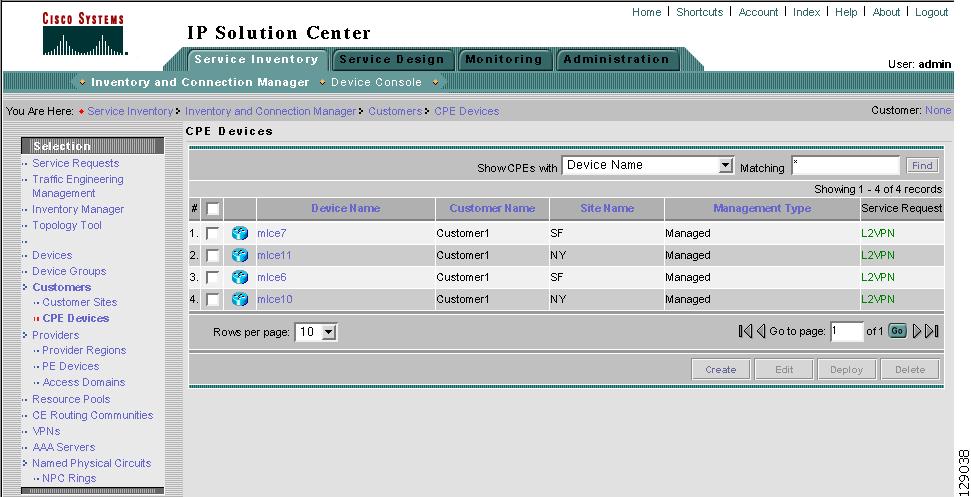Open Resource Pools in Selection panel
The height and width of the screenshot is (497, 971).
[71, 399]
